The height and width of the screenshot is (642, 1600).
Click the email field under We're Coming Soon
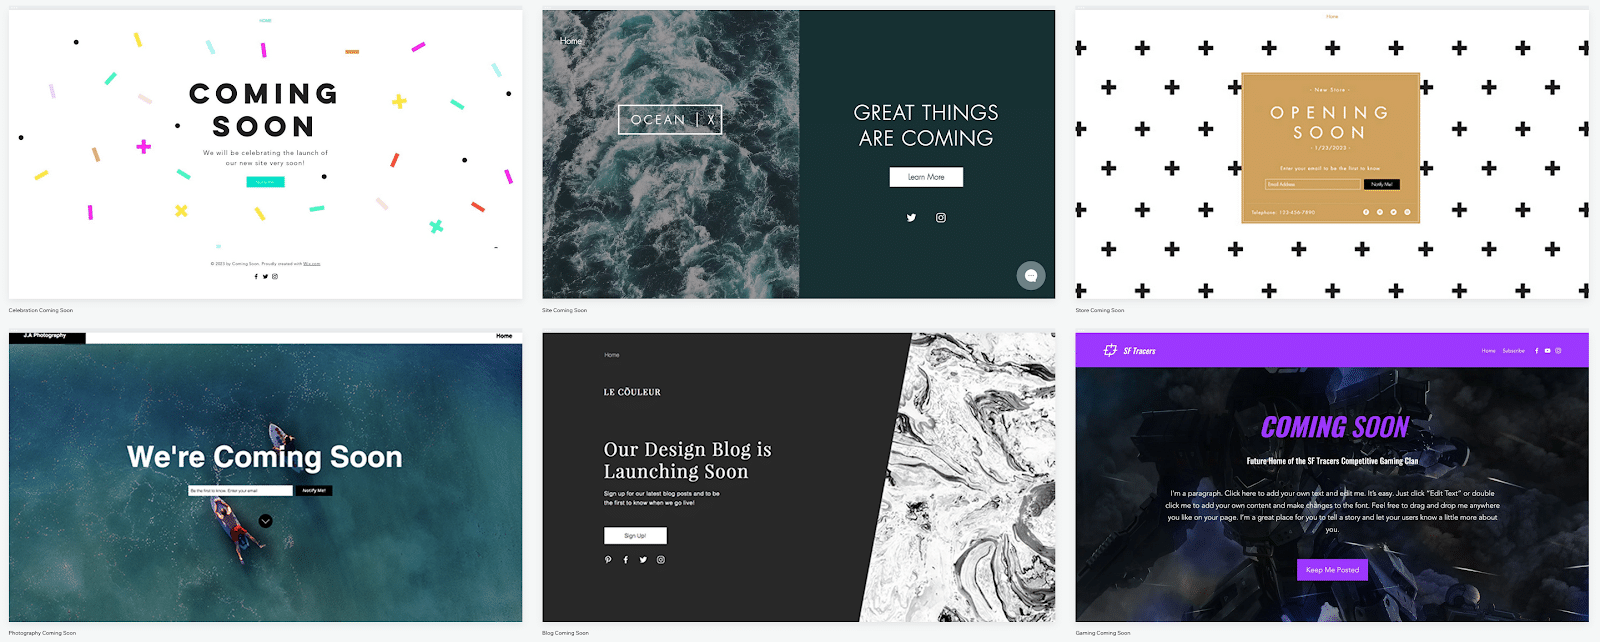click(240, 491)
